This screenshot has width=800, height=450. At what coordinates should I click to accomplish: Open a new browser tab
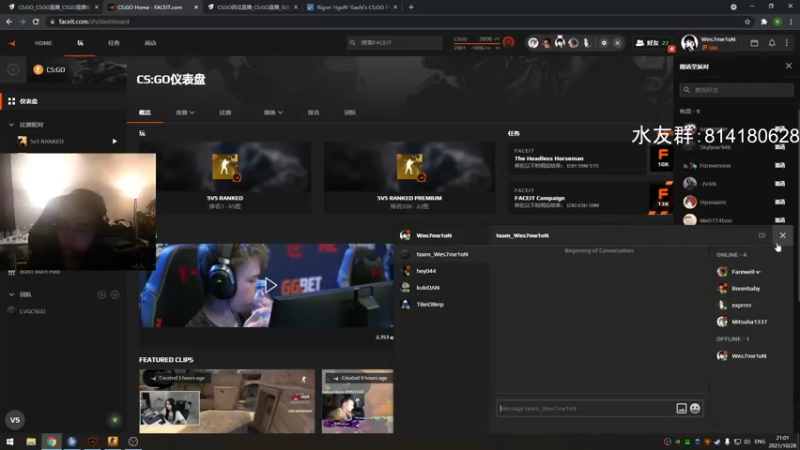411,7
